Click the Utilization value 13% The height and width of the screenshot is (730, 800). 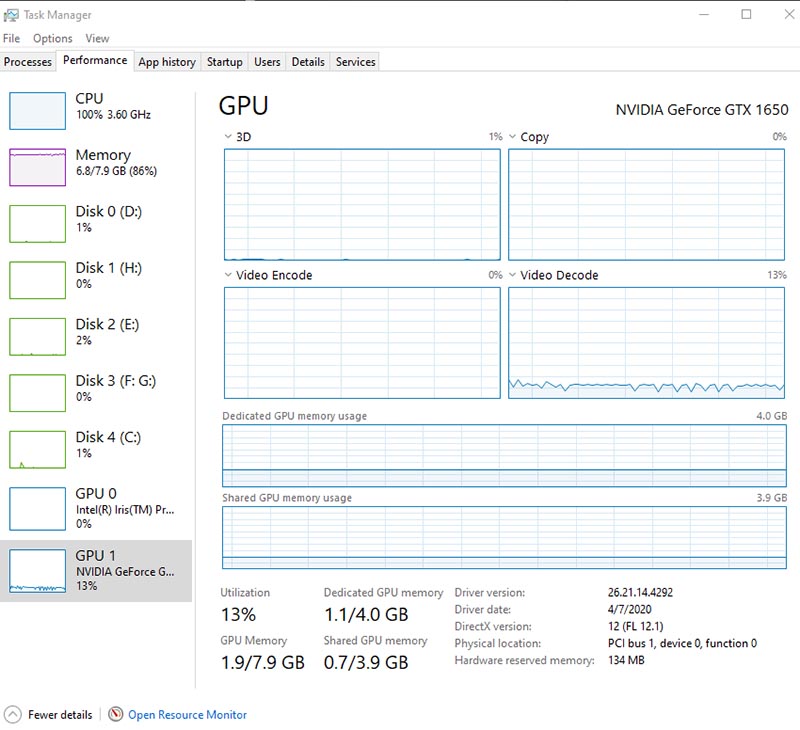click(238, 615)
